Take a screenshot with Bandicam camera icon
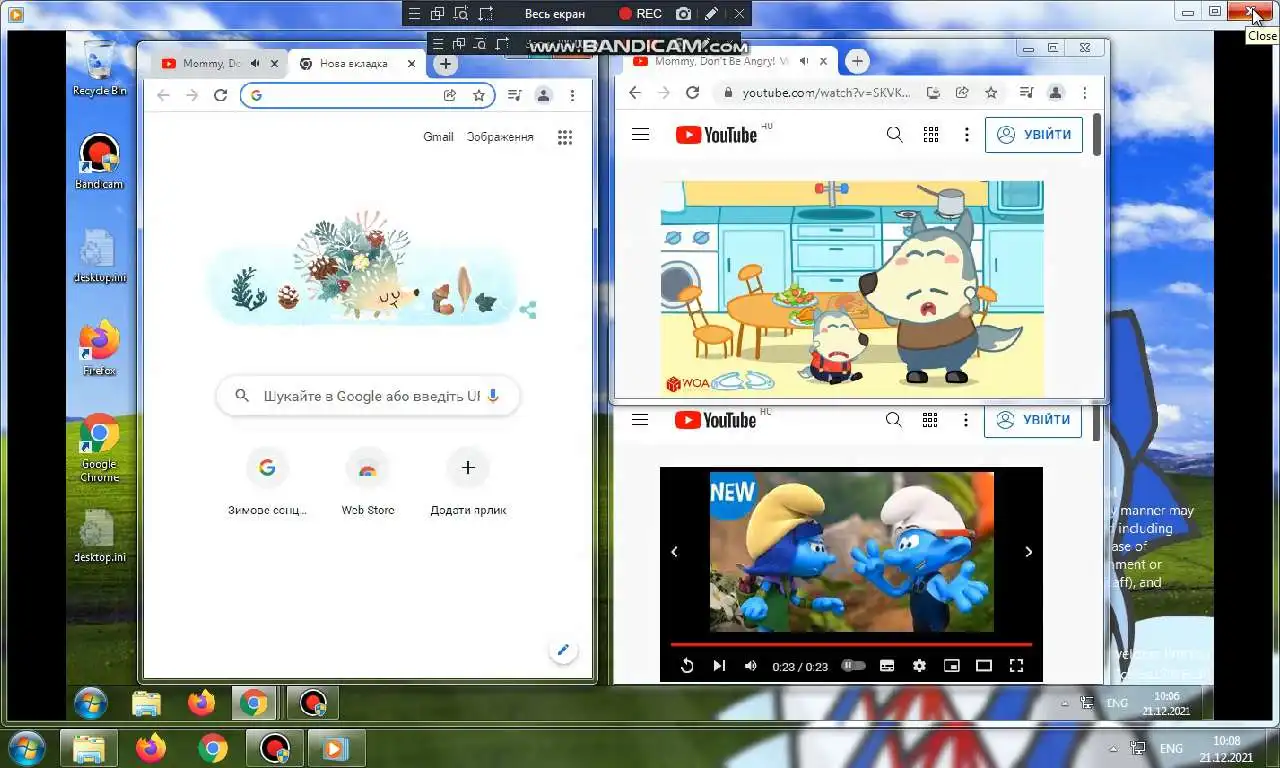 683,14
